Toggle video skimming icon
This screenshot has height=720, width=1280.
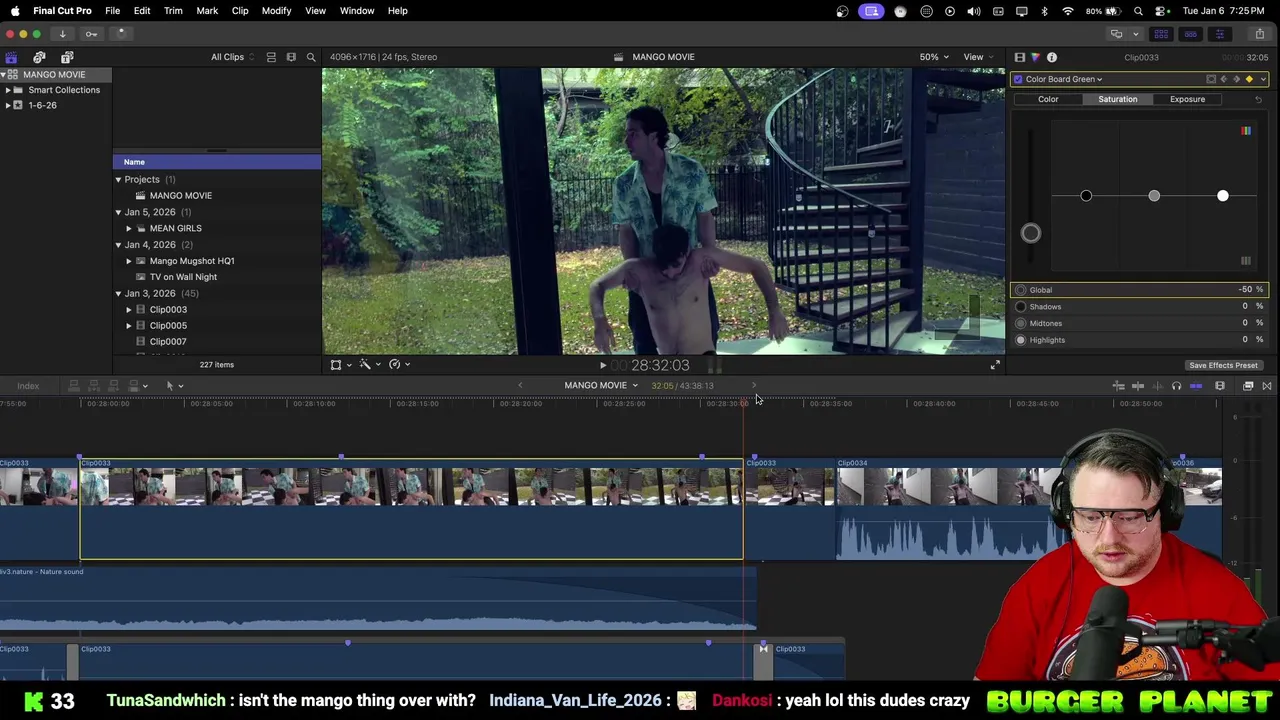point(1138,386)
